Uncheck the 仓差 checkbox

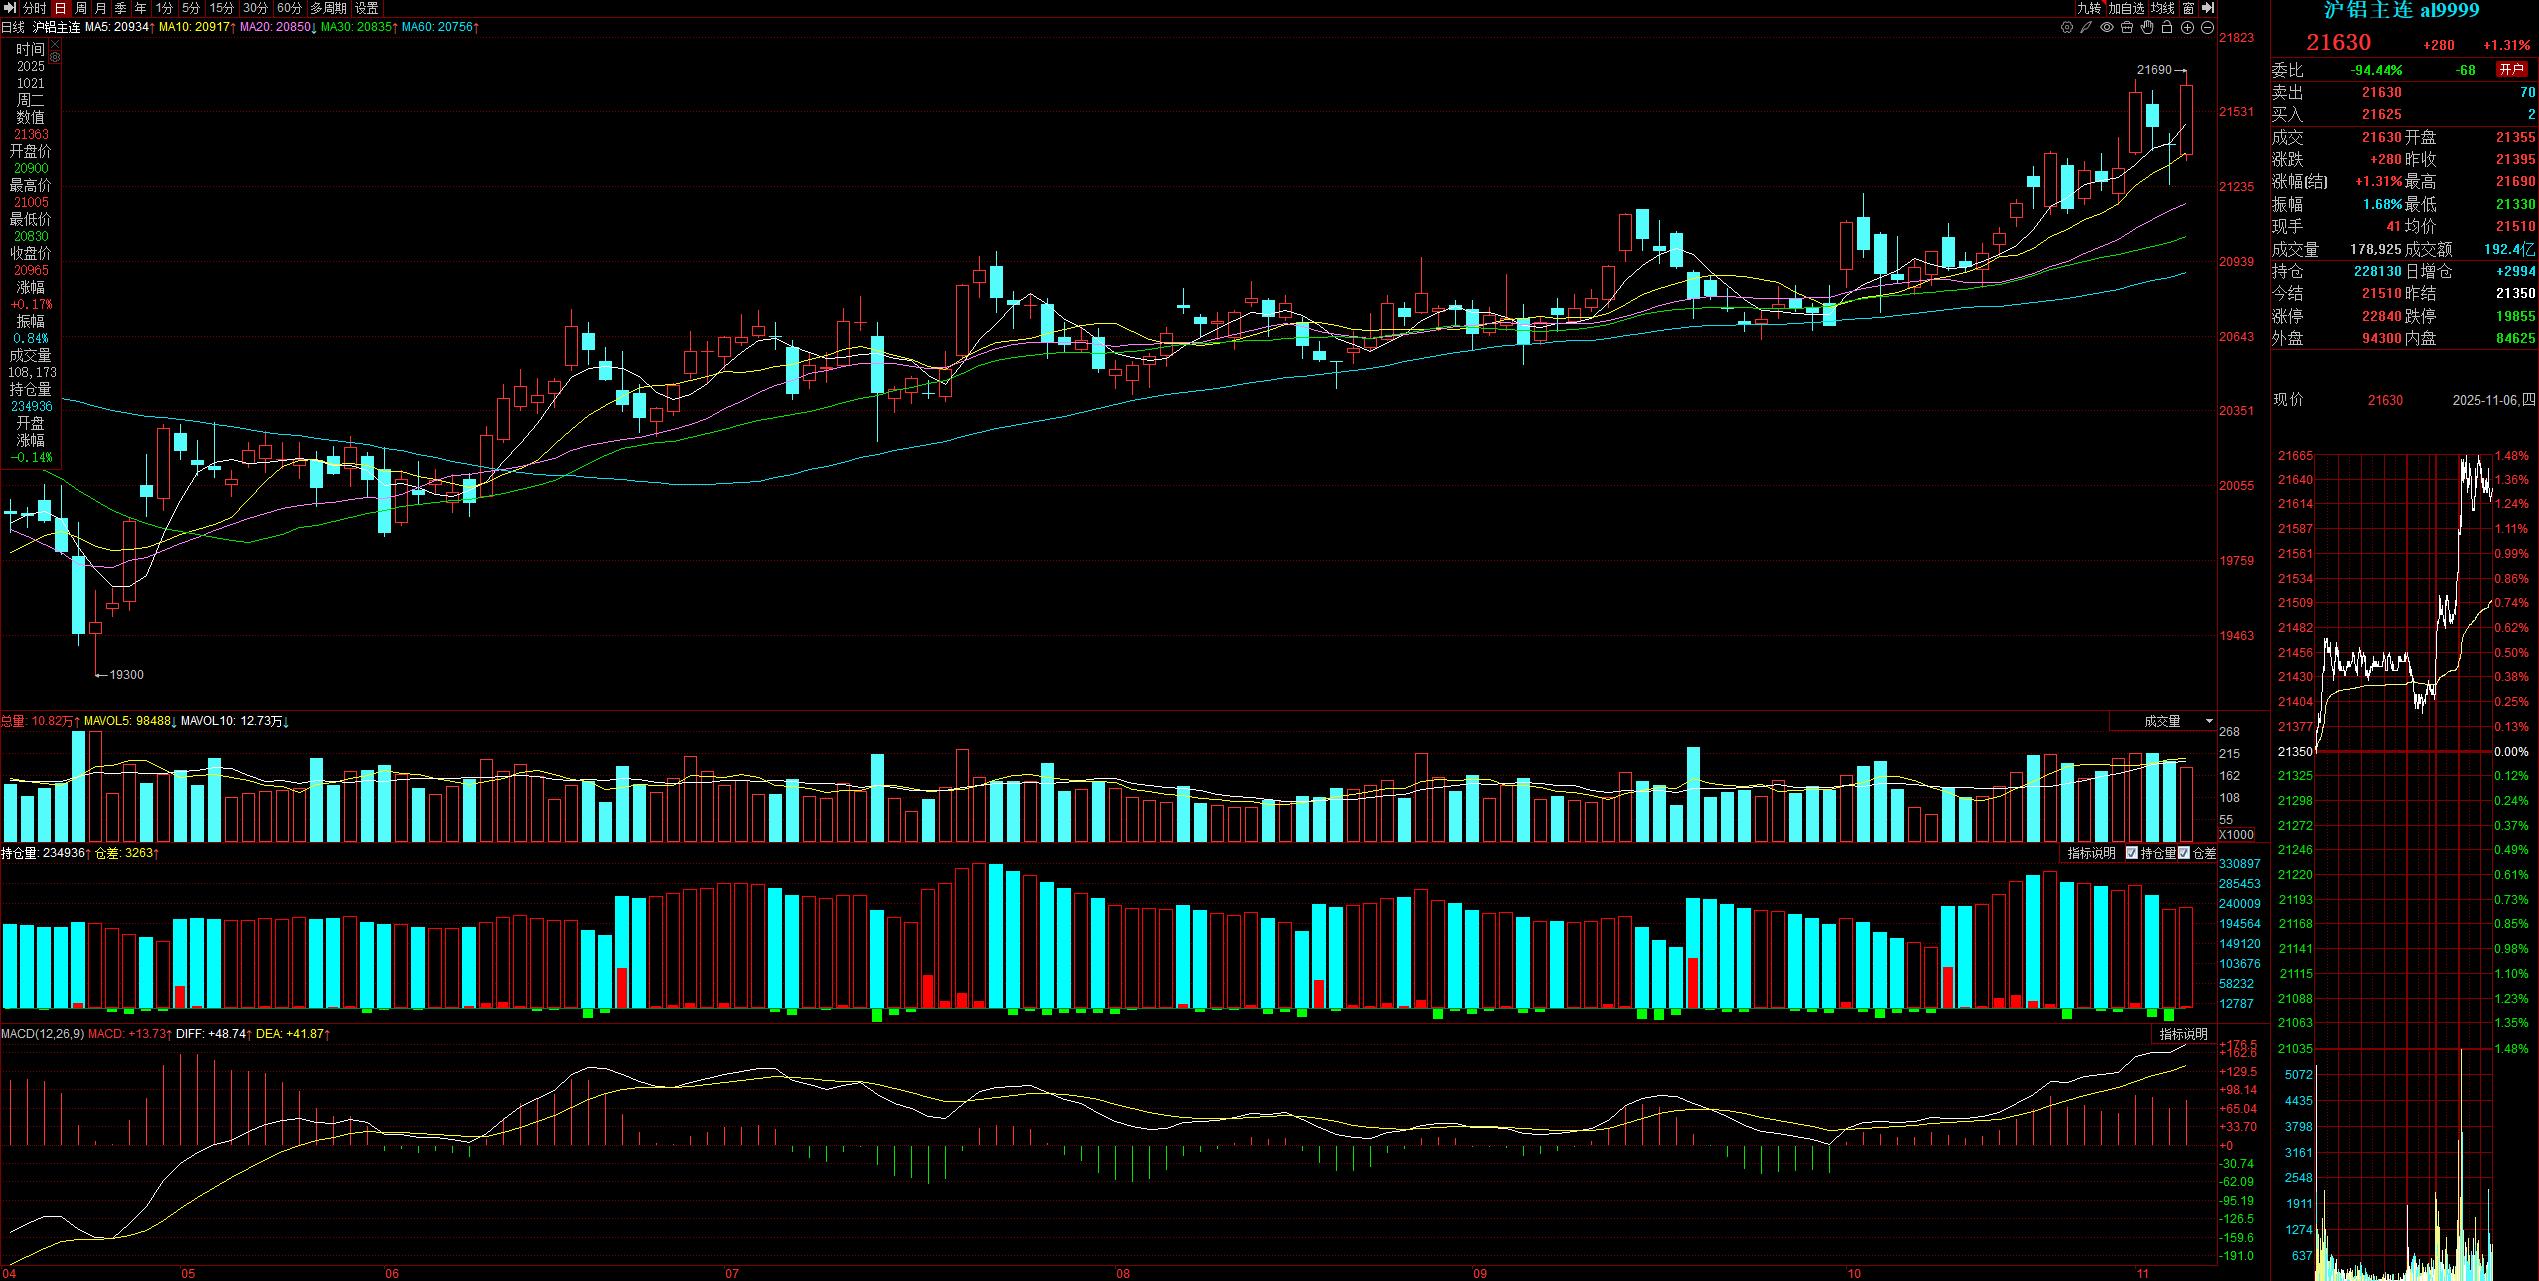pos(2185,853)
